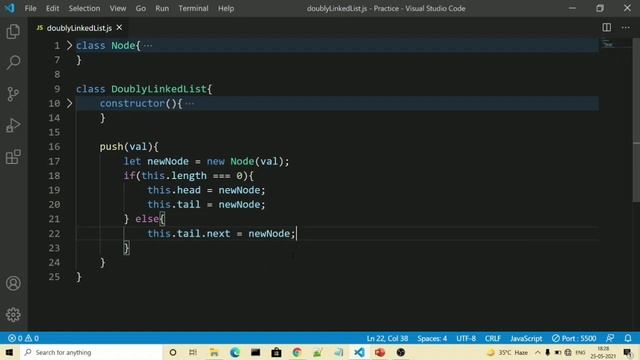This screenshot has width=640, height=360.
Task: Split the editor to the right
Action: pos(607,27)
